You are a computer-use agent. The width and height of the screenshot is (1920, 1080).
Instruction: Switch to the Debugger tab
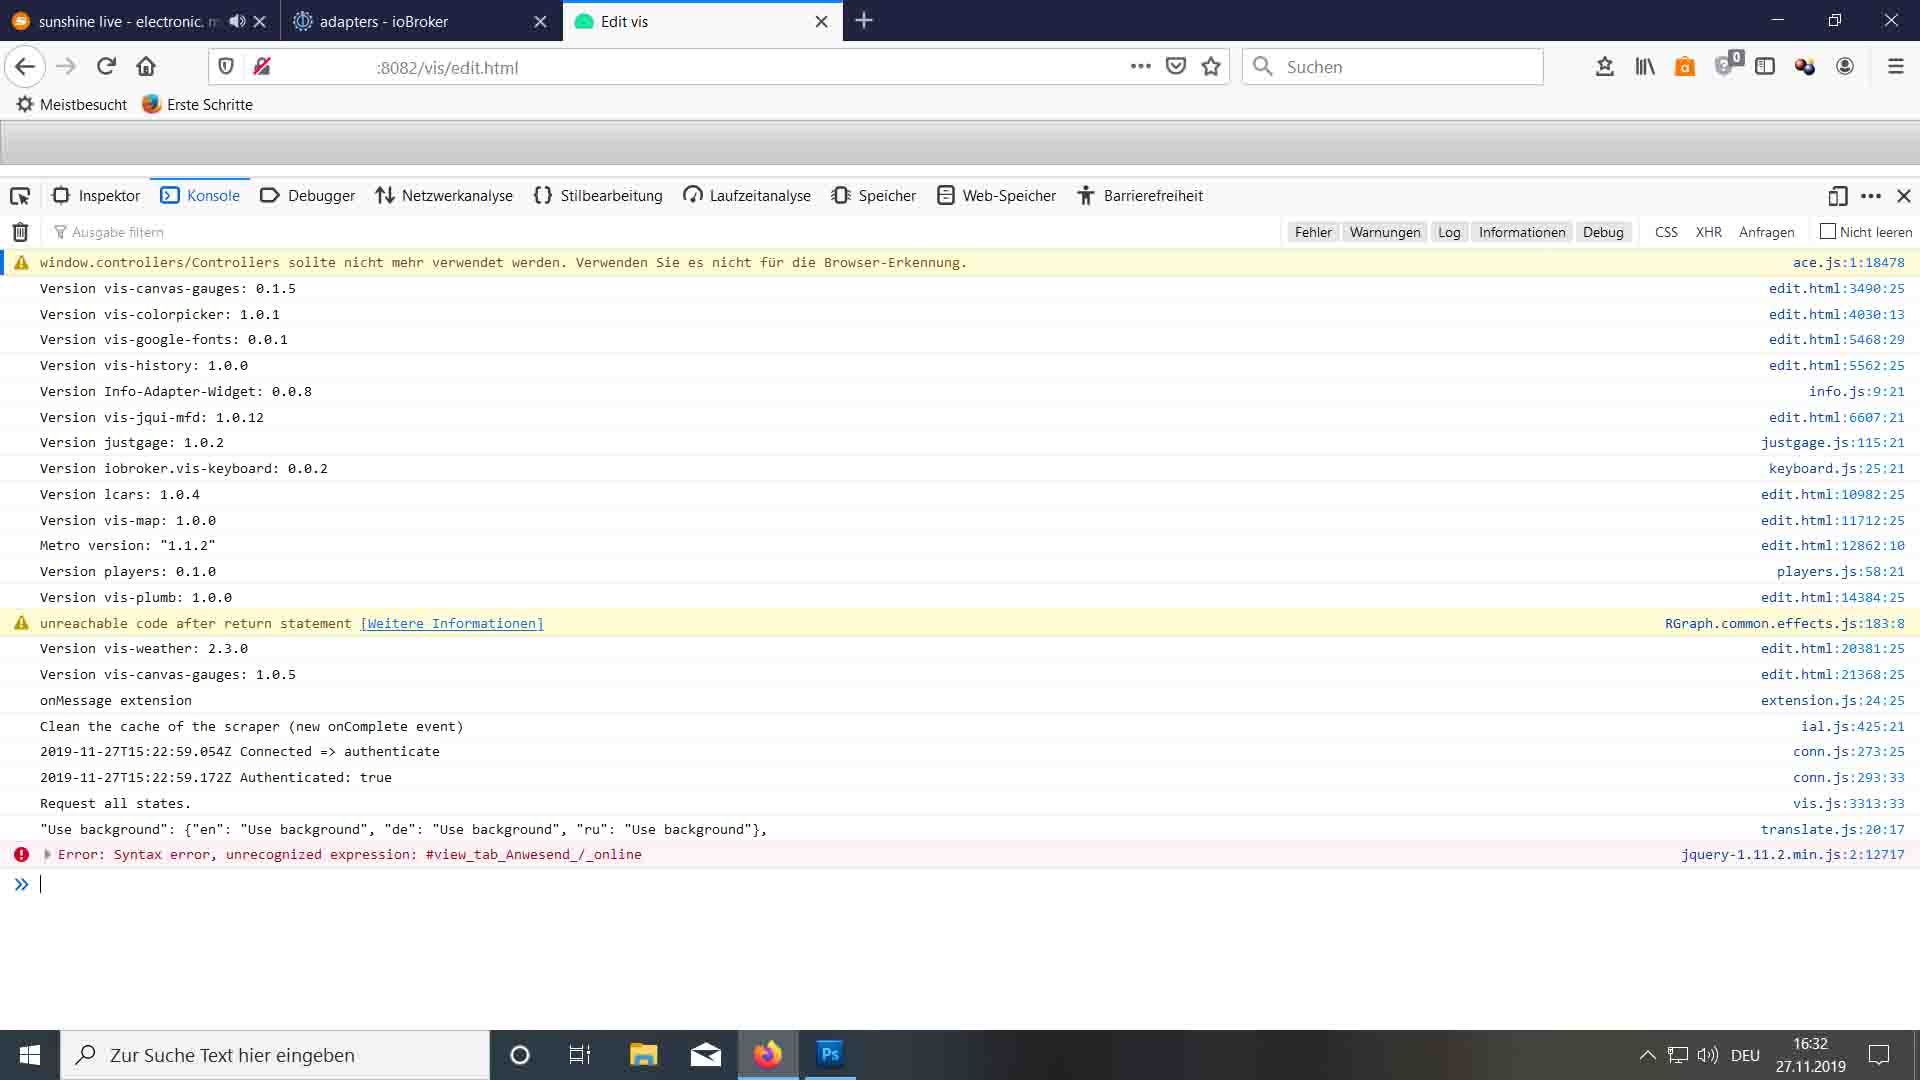[x=308, y=196]
